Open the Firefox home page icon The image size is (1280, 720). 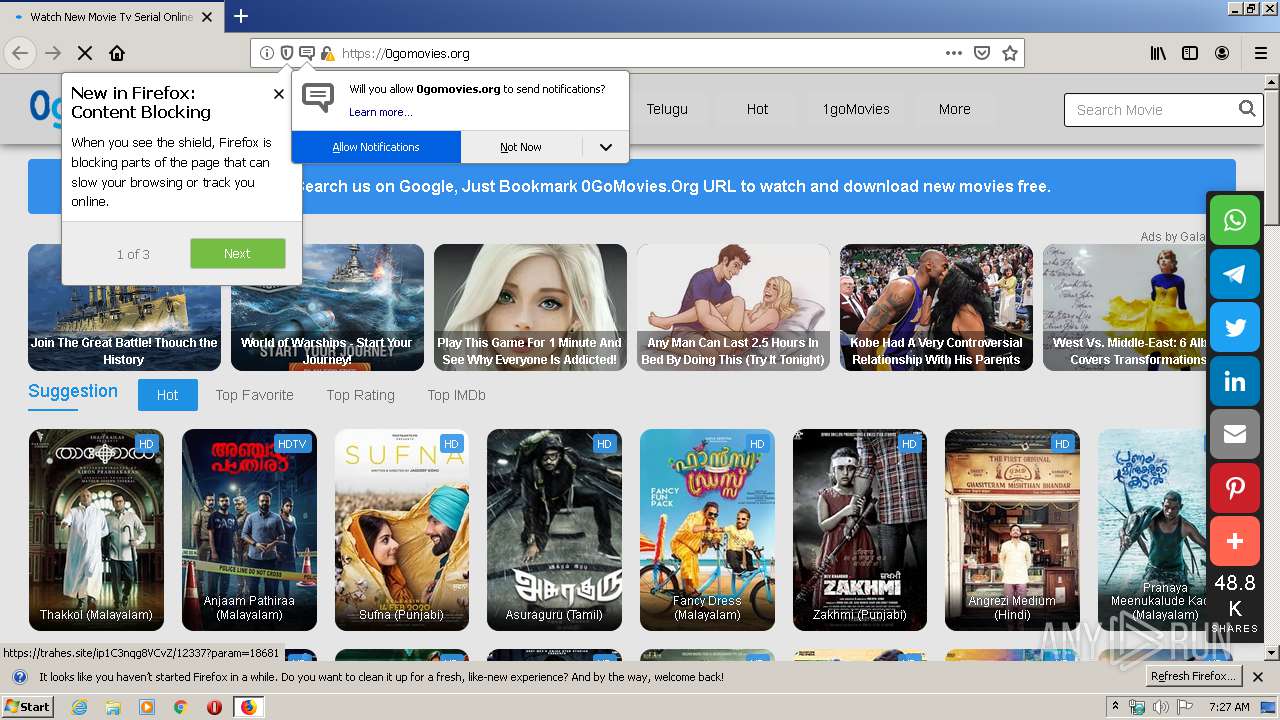click(x=117, y=53)
